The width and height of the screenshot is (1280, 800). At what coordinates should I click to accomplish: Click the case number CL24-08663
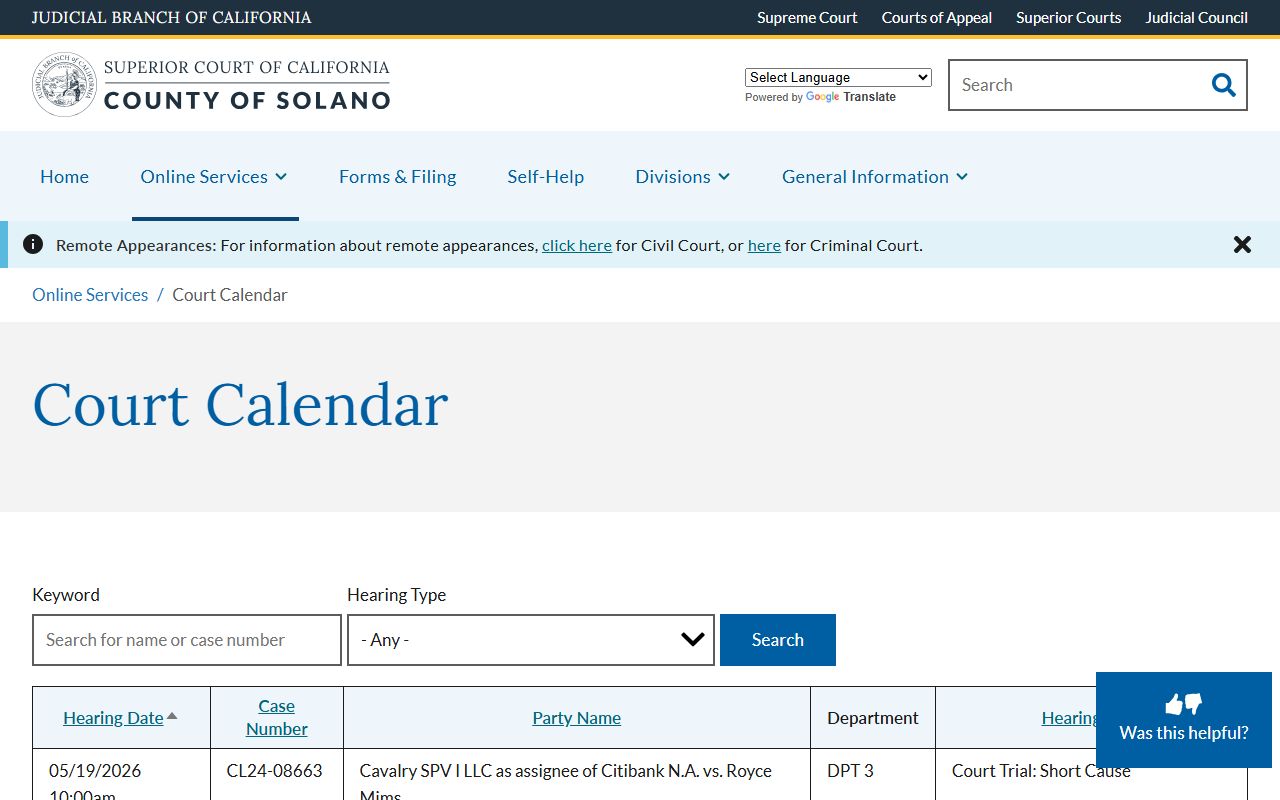tap(275, 771)
